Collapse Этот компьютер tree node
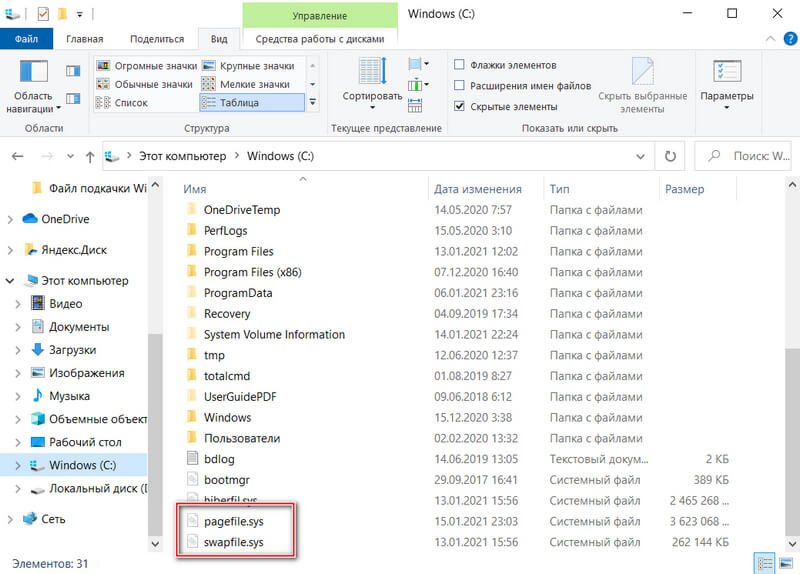This screenshot has width=800, height=574. pyautogui.click(x=10, y=281)
